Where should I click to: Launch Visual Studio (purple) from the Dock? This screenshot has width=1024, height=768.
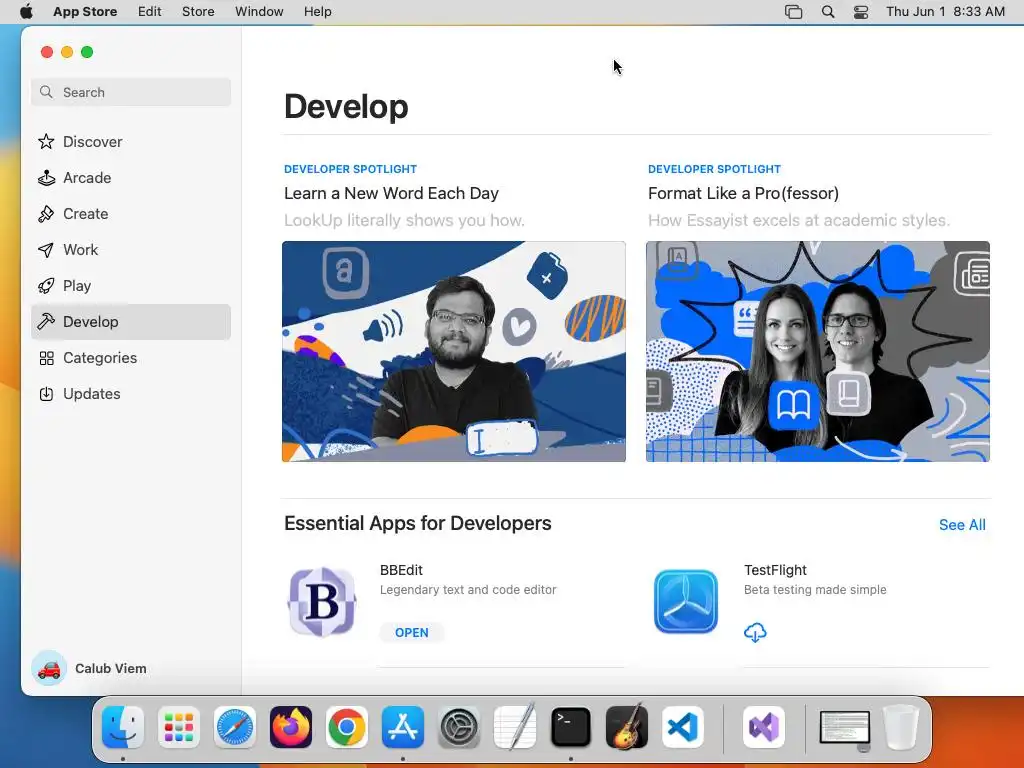coord(764,727)
